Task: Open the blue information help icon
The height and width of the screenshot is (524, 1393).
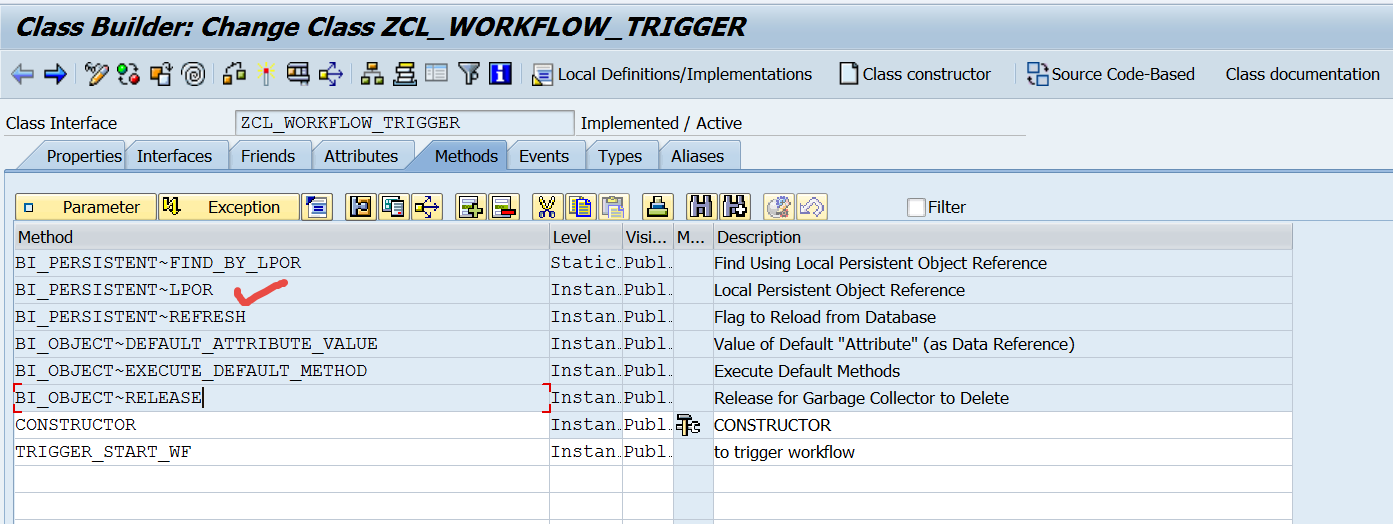Action: [x=501, y=74]
